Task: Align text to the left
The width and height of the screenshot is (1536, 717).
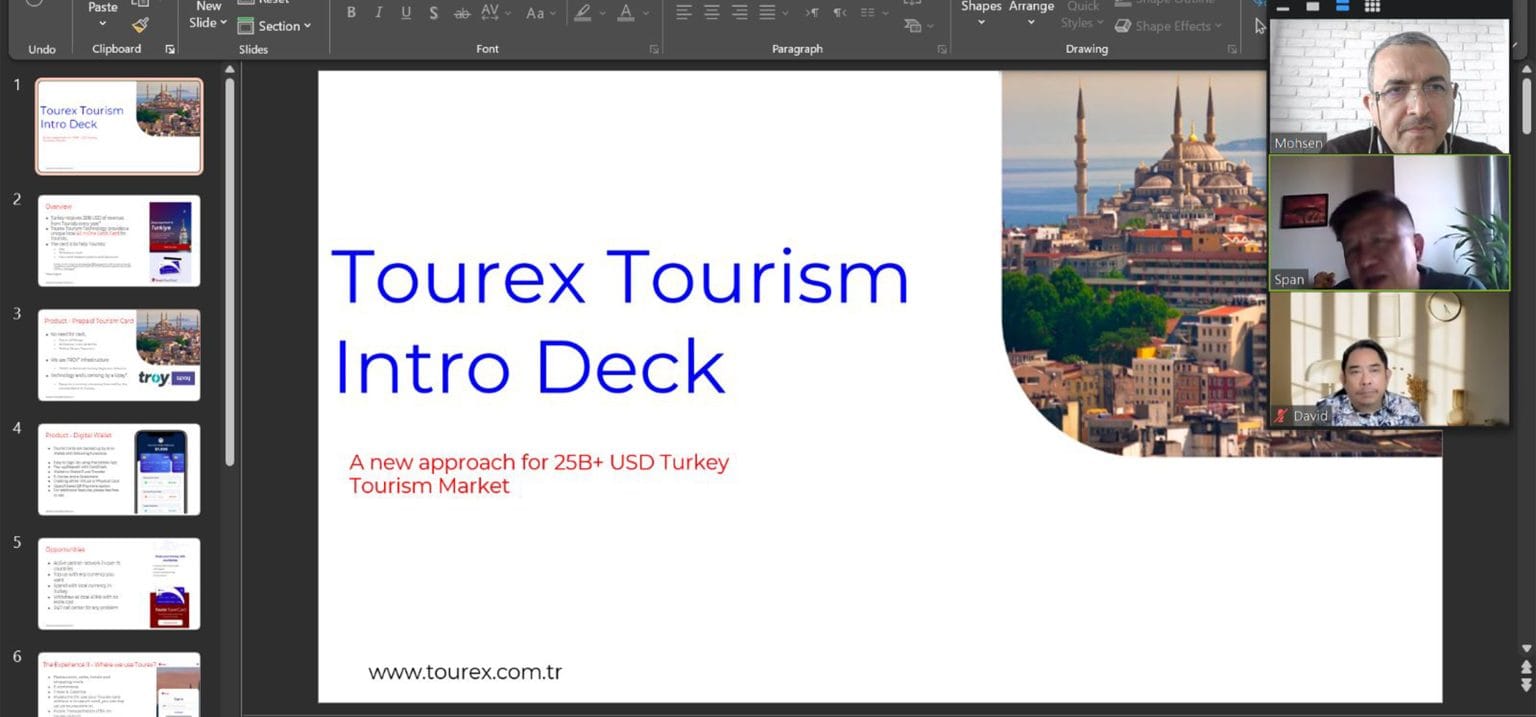Action: tap(684, 13)
